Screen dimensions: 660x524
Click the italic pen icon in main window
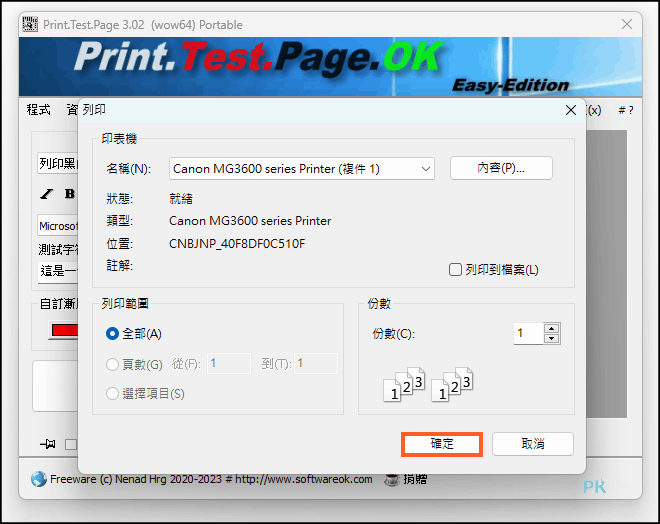46,194
